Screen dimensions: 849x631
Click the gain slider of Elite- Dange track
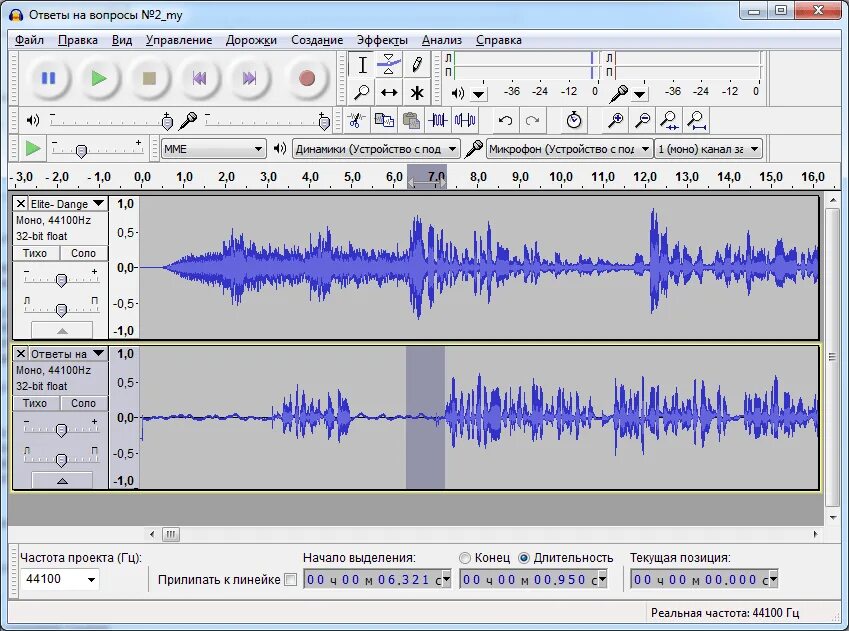pyautogui.click(x=61, y=280)
